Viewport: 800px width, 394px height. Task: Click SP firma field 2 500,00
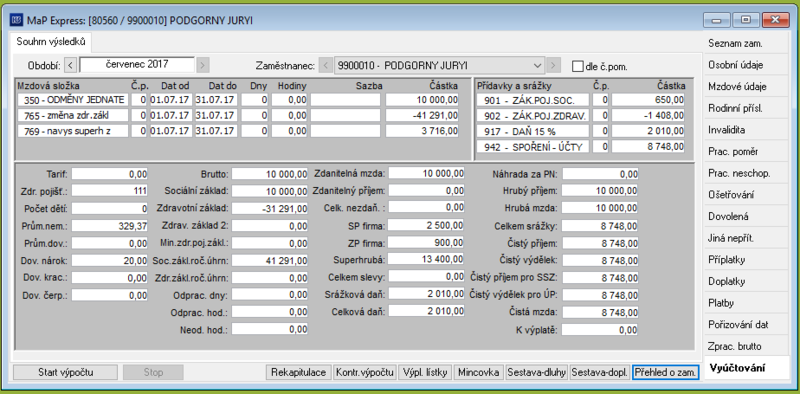point(427,225)
